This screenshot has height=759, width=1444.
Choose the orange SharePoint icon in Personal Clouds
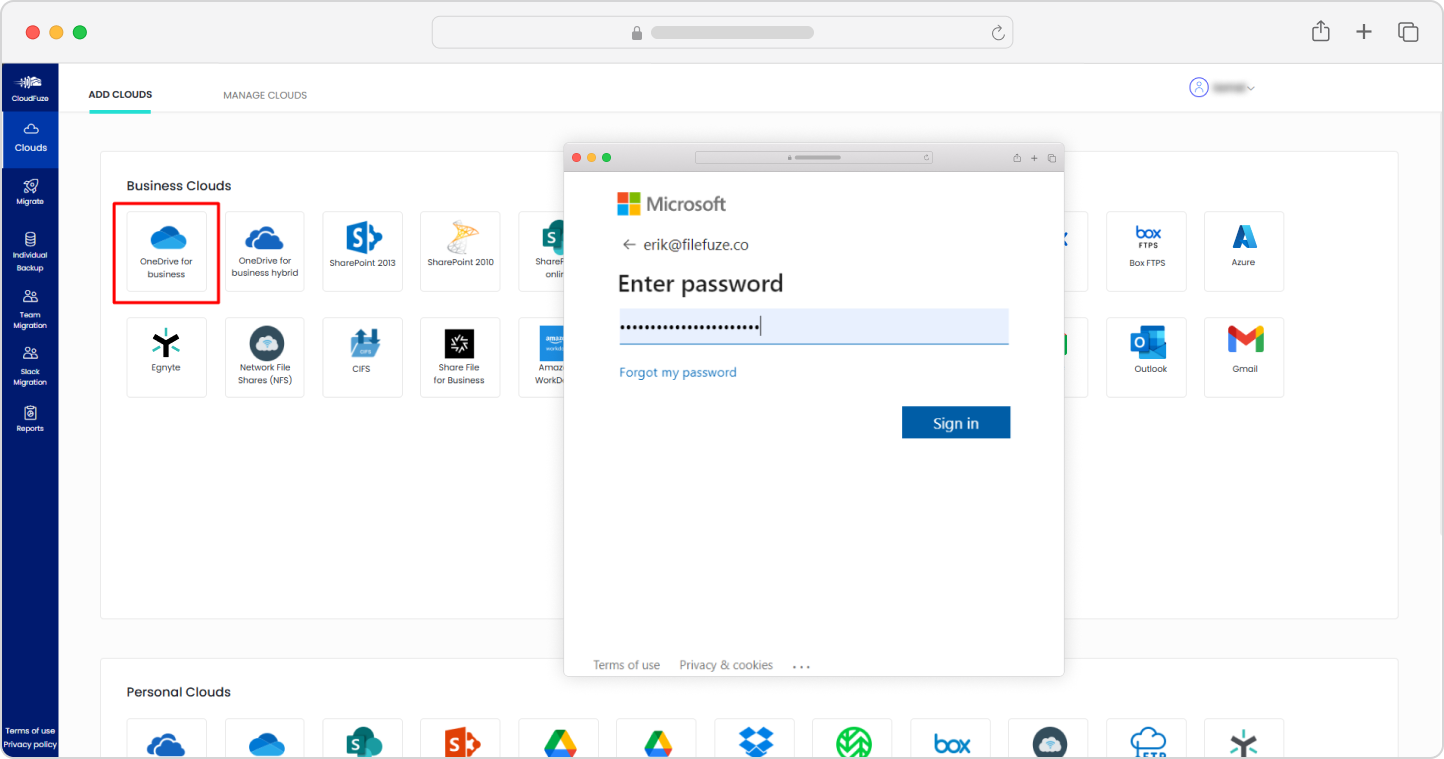(461, 743)
